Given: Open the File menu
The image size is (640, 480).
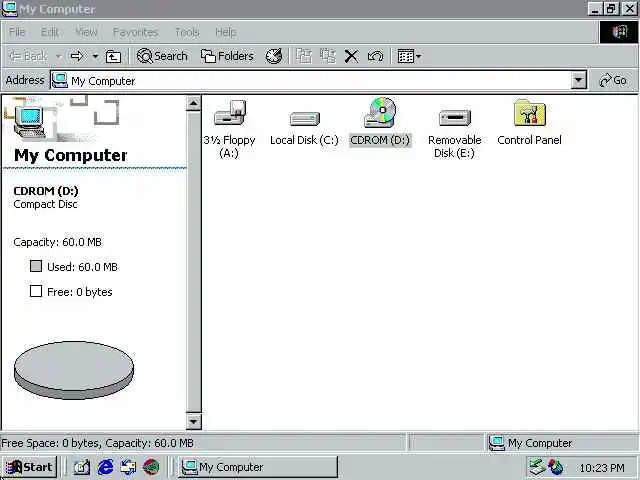Looking at the screenshot, I should coord(17,32).
